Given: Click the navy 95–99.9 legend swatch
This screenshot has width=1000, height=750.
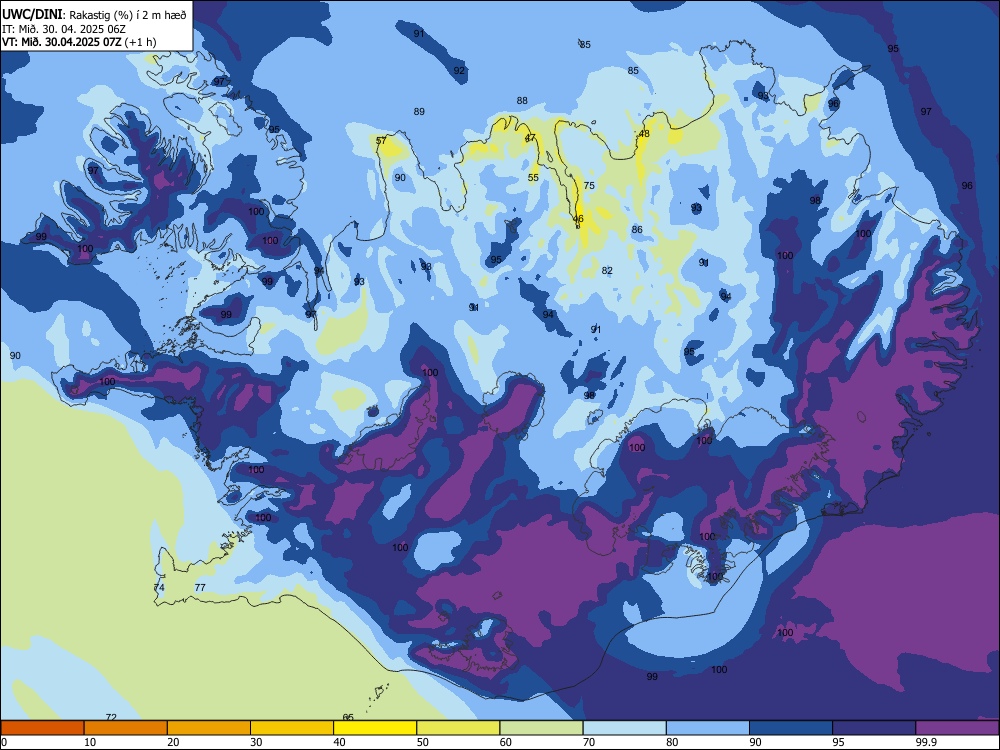Looking at the screenshot, I should coord(874,728).
